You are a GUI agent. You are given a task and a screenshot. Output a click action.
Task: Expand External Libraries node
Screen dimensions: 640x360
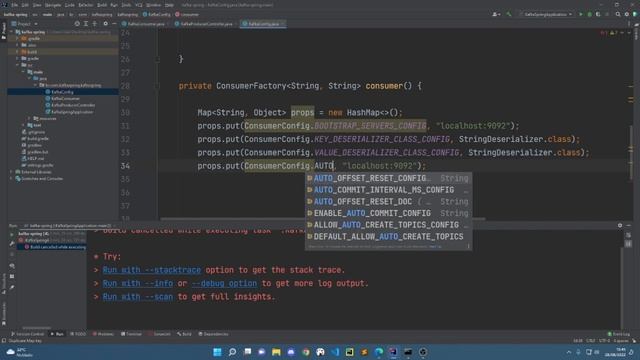pos(11,172)
